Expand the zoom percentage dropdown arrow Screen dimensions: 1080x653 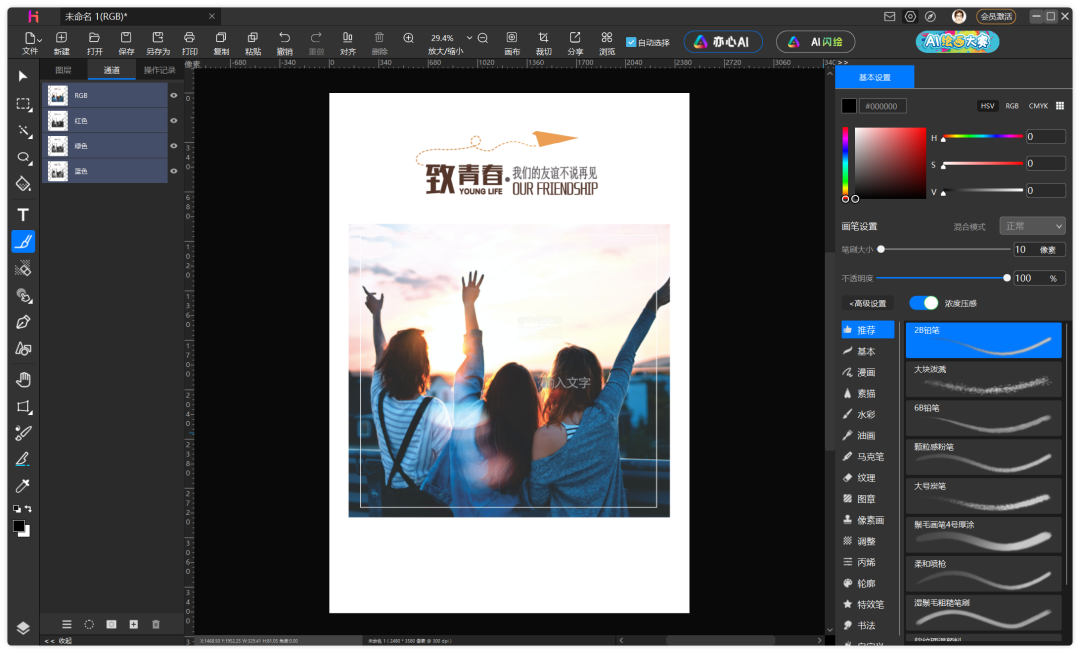(x=470, y=38)
